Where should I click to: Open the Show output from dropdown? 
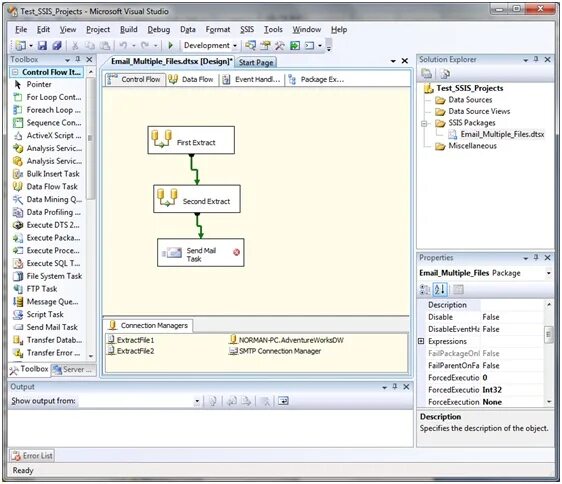click(x=197, y=401)
